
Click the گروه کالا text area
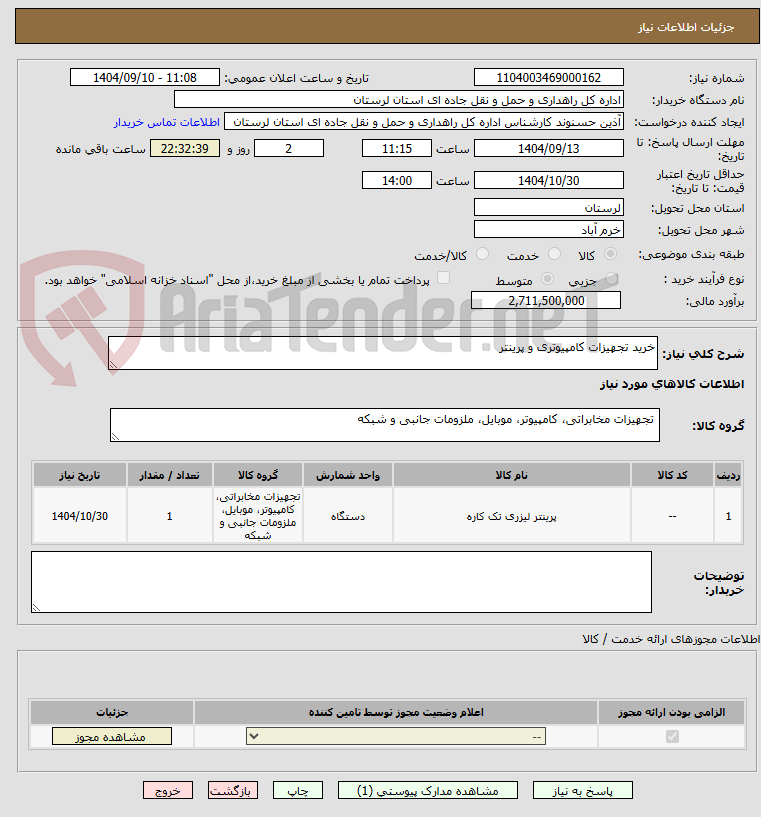(385, 425)
